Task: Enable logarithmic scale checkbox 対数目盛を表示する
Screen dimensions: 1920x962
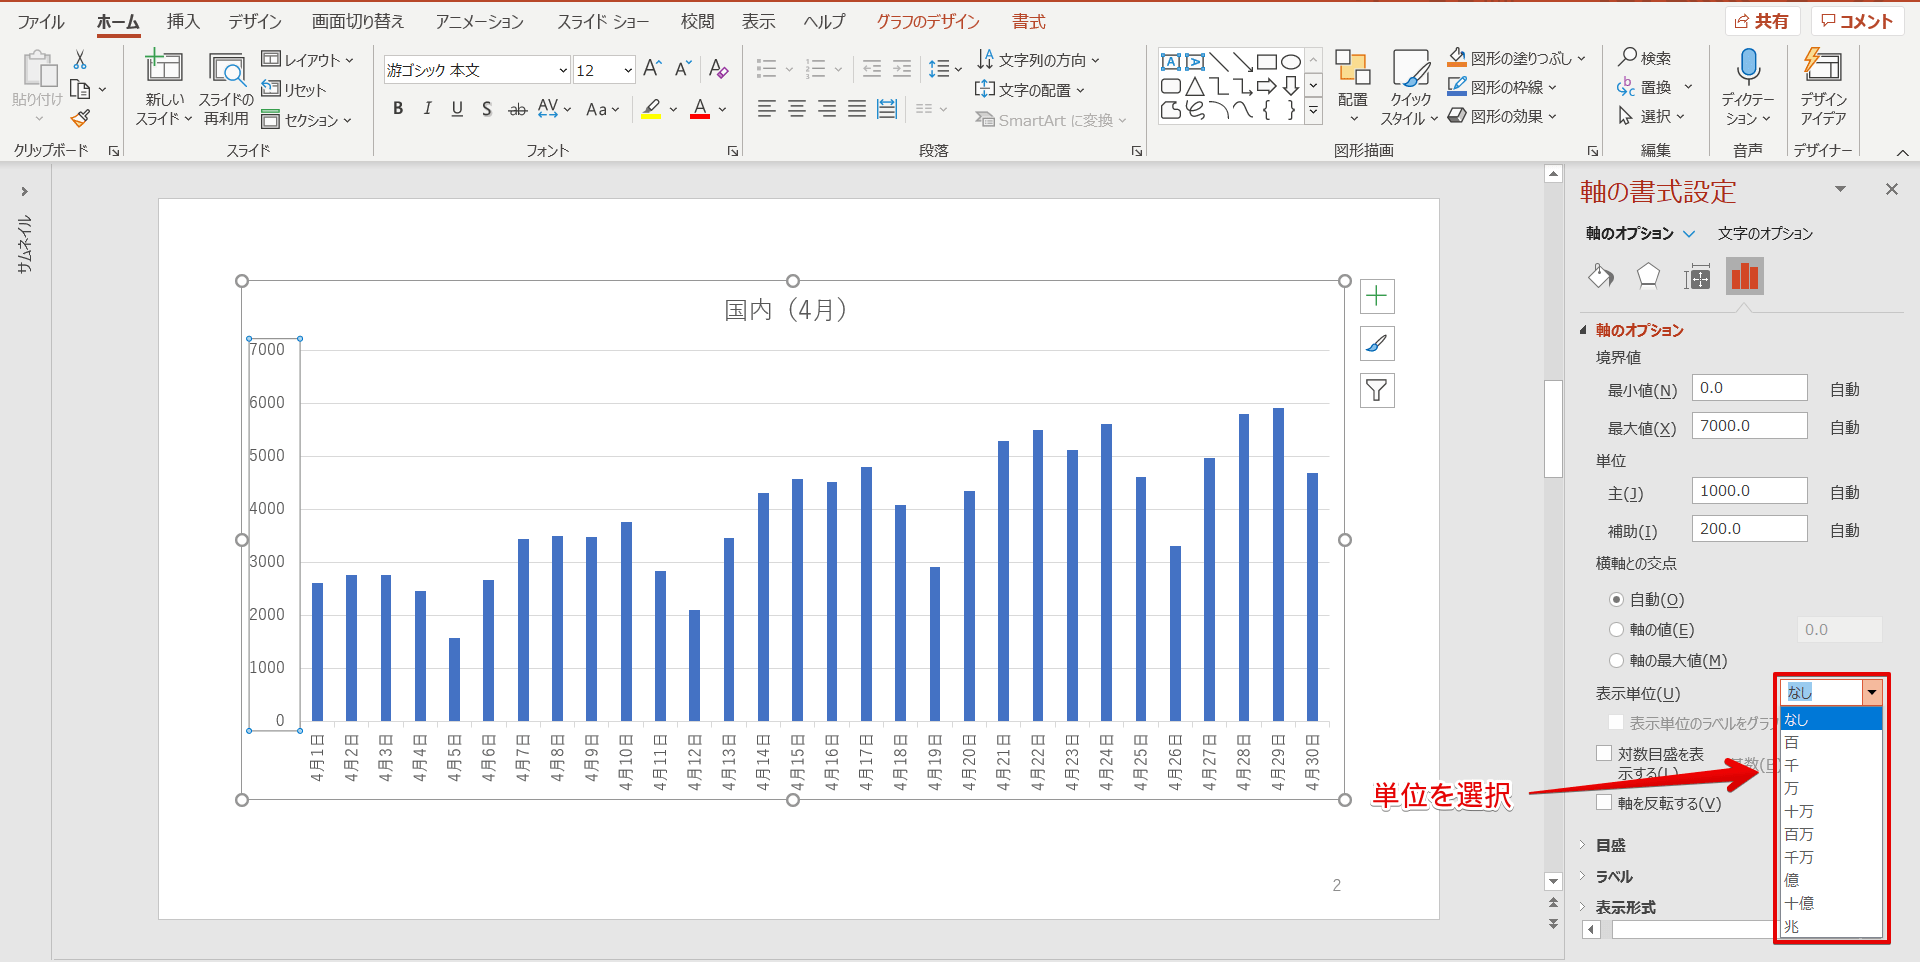Action: tap(1604, 754)
